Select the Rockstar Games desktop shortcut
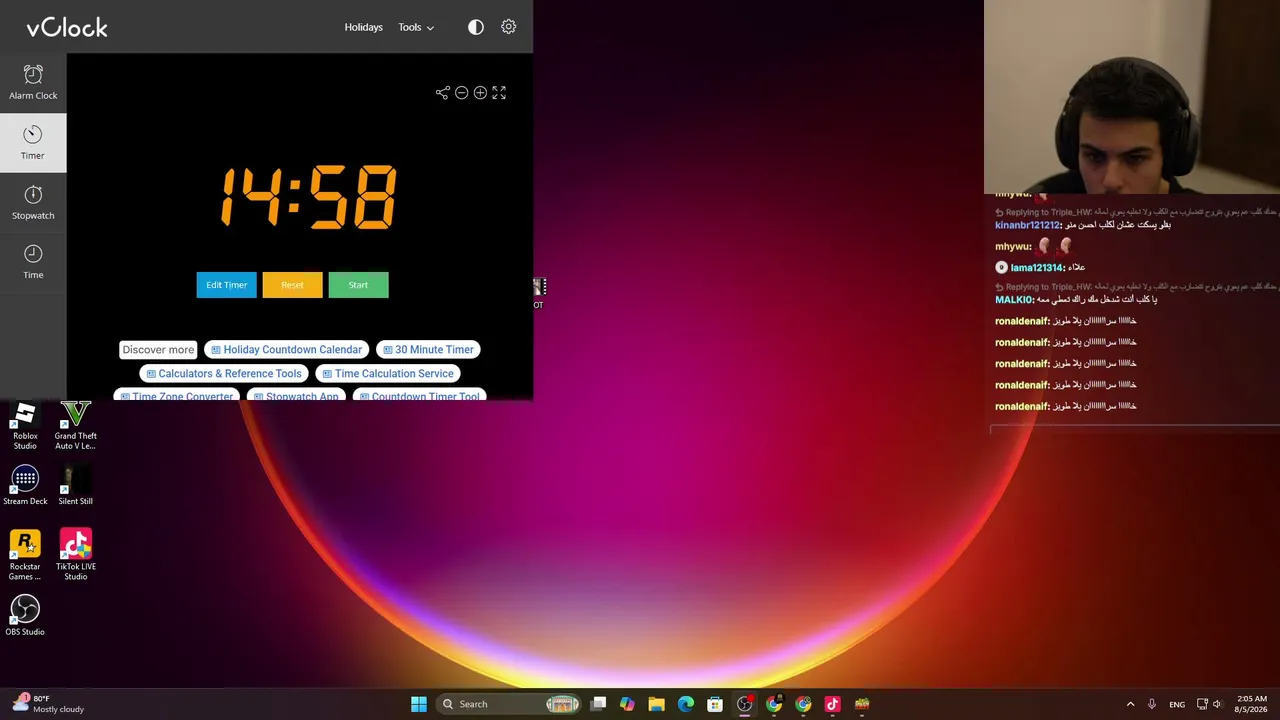This screenshot has height=720, width=1280. (25, 556)
